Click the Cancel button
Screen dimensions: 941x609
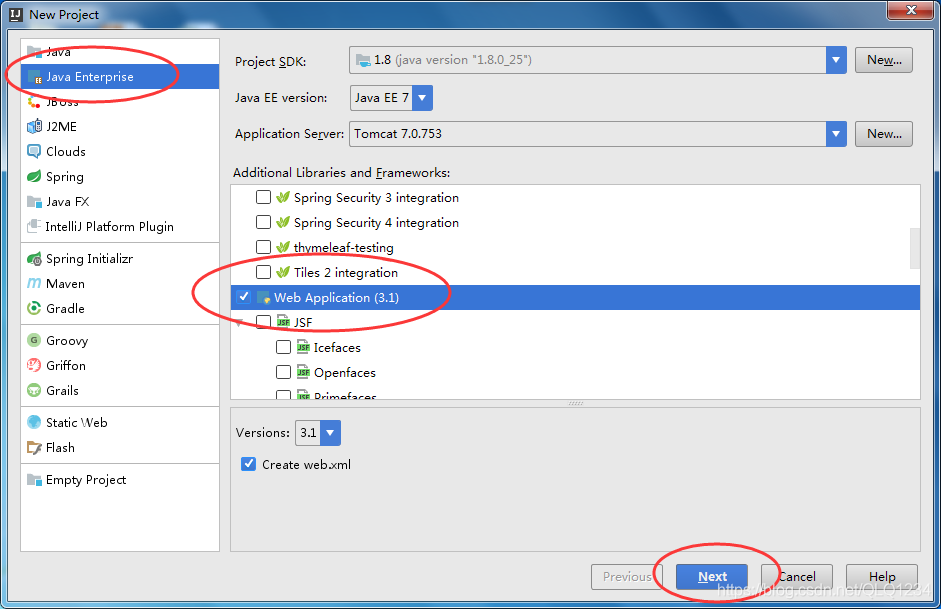pos(797,577)
